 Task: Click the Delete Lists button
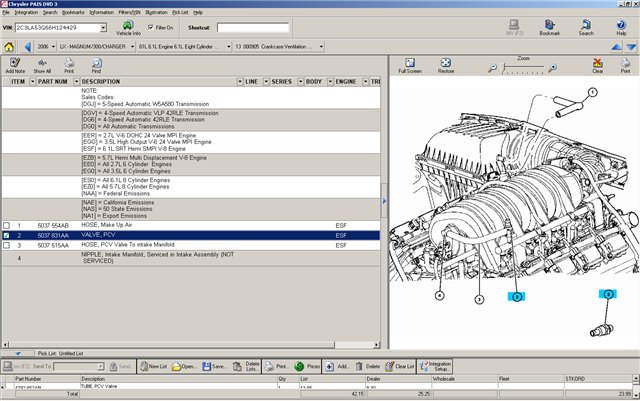(x=246, y=366)
